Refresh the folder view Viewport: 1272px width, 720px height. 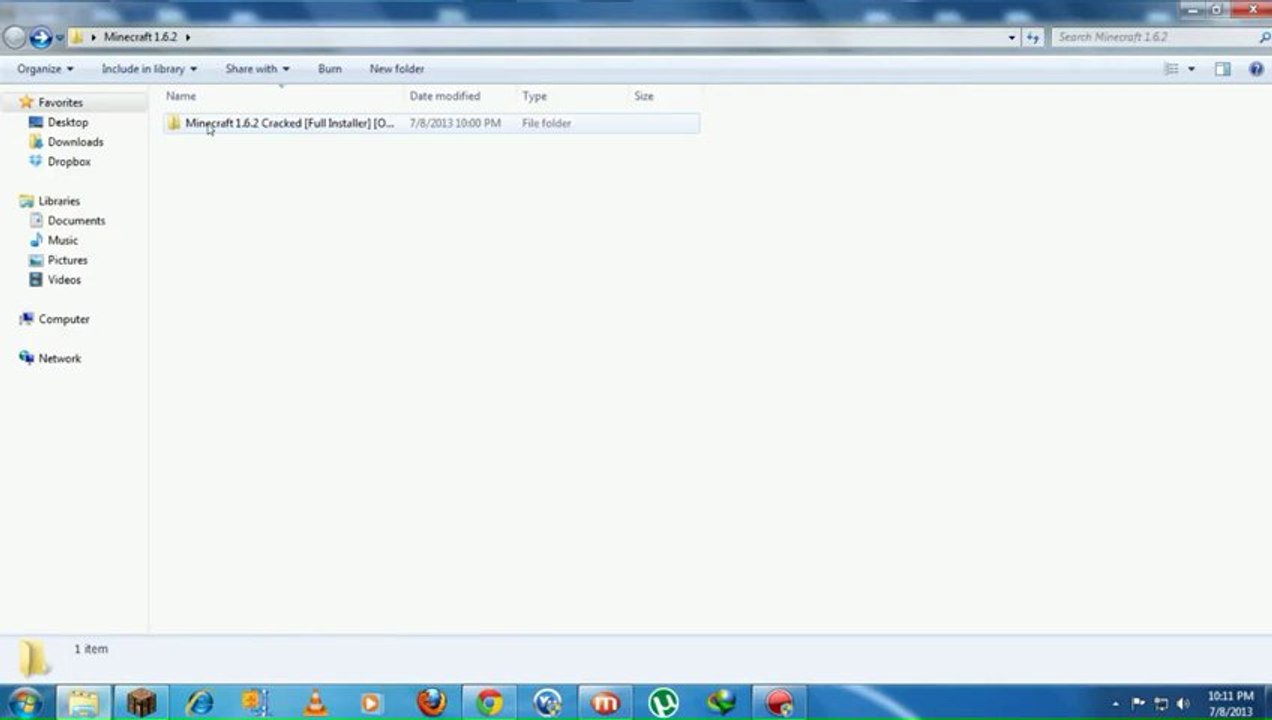[1034, 37]
